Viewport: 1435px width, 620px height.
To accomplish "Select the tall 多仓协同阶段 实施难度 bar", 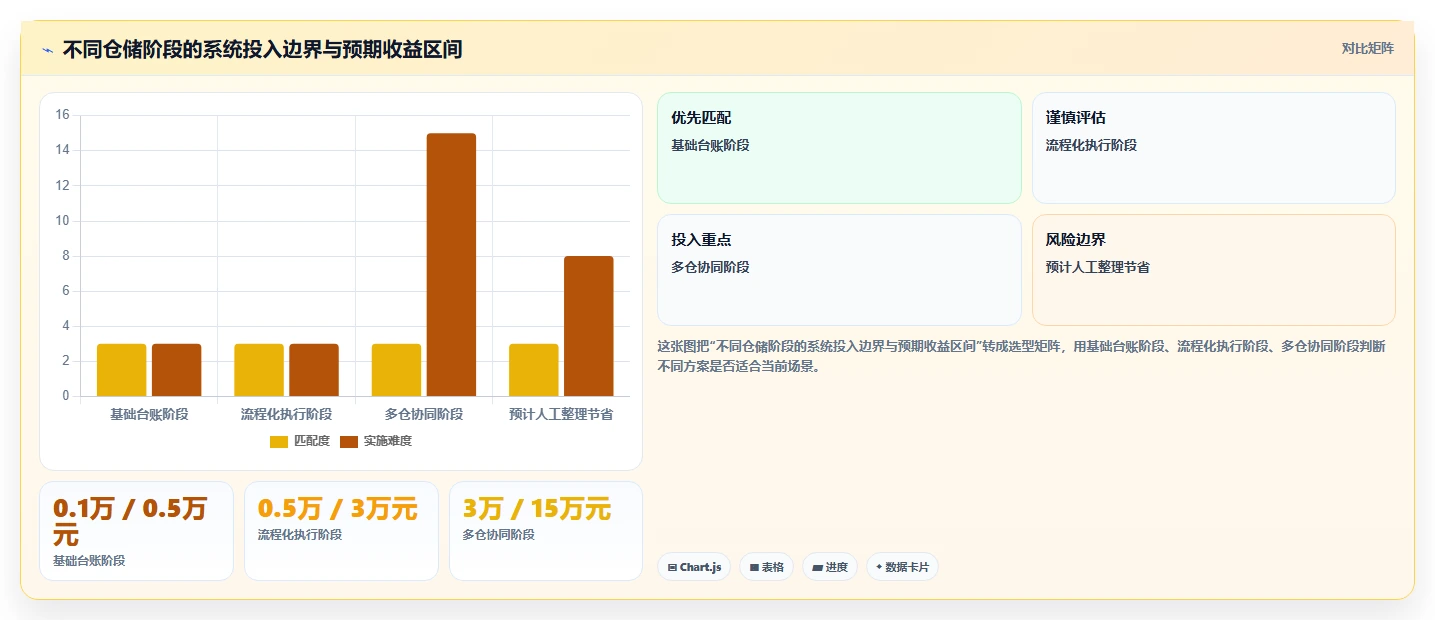I will [x=451, y=265].
